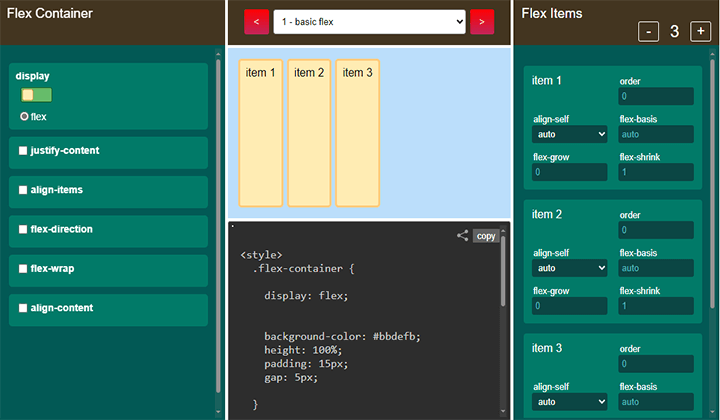Turn on the flex-wrap checkbox
Image resolution: width=720 pixels, height=420 pixels.
[23, 268]
